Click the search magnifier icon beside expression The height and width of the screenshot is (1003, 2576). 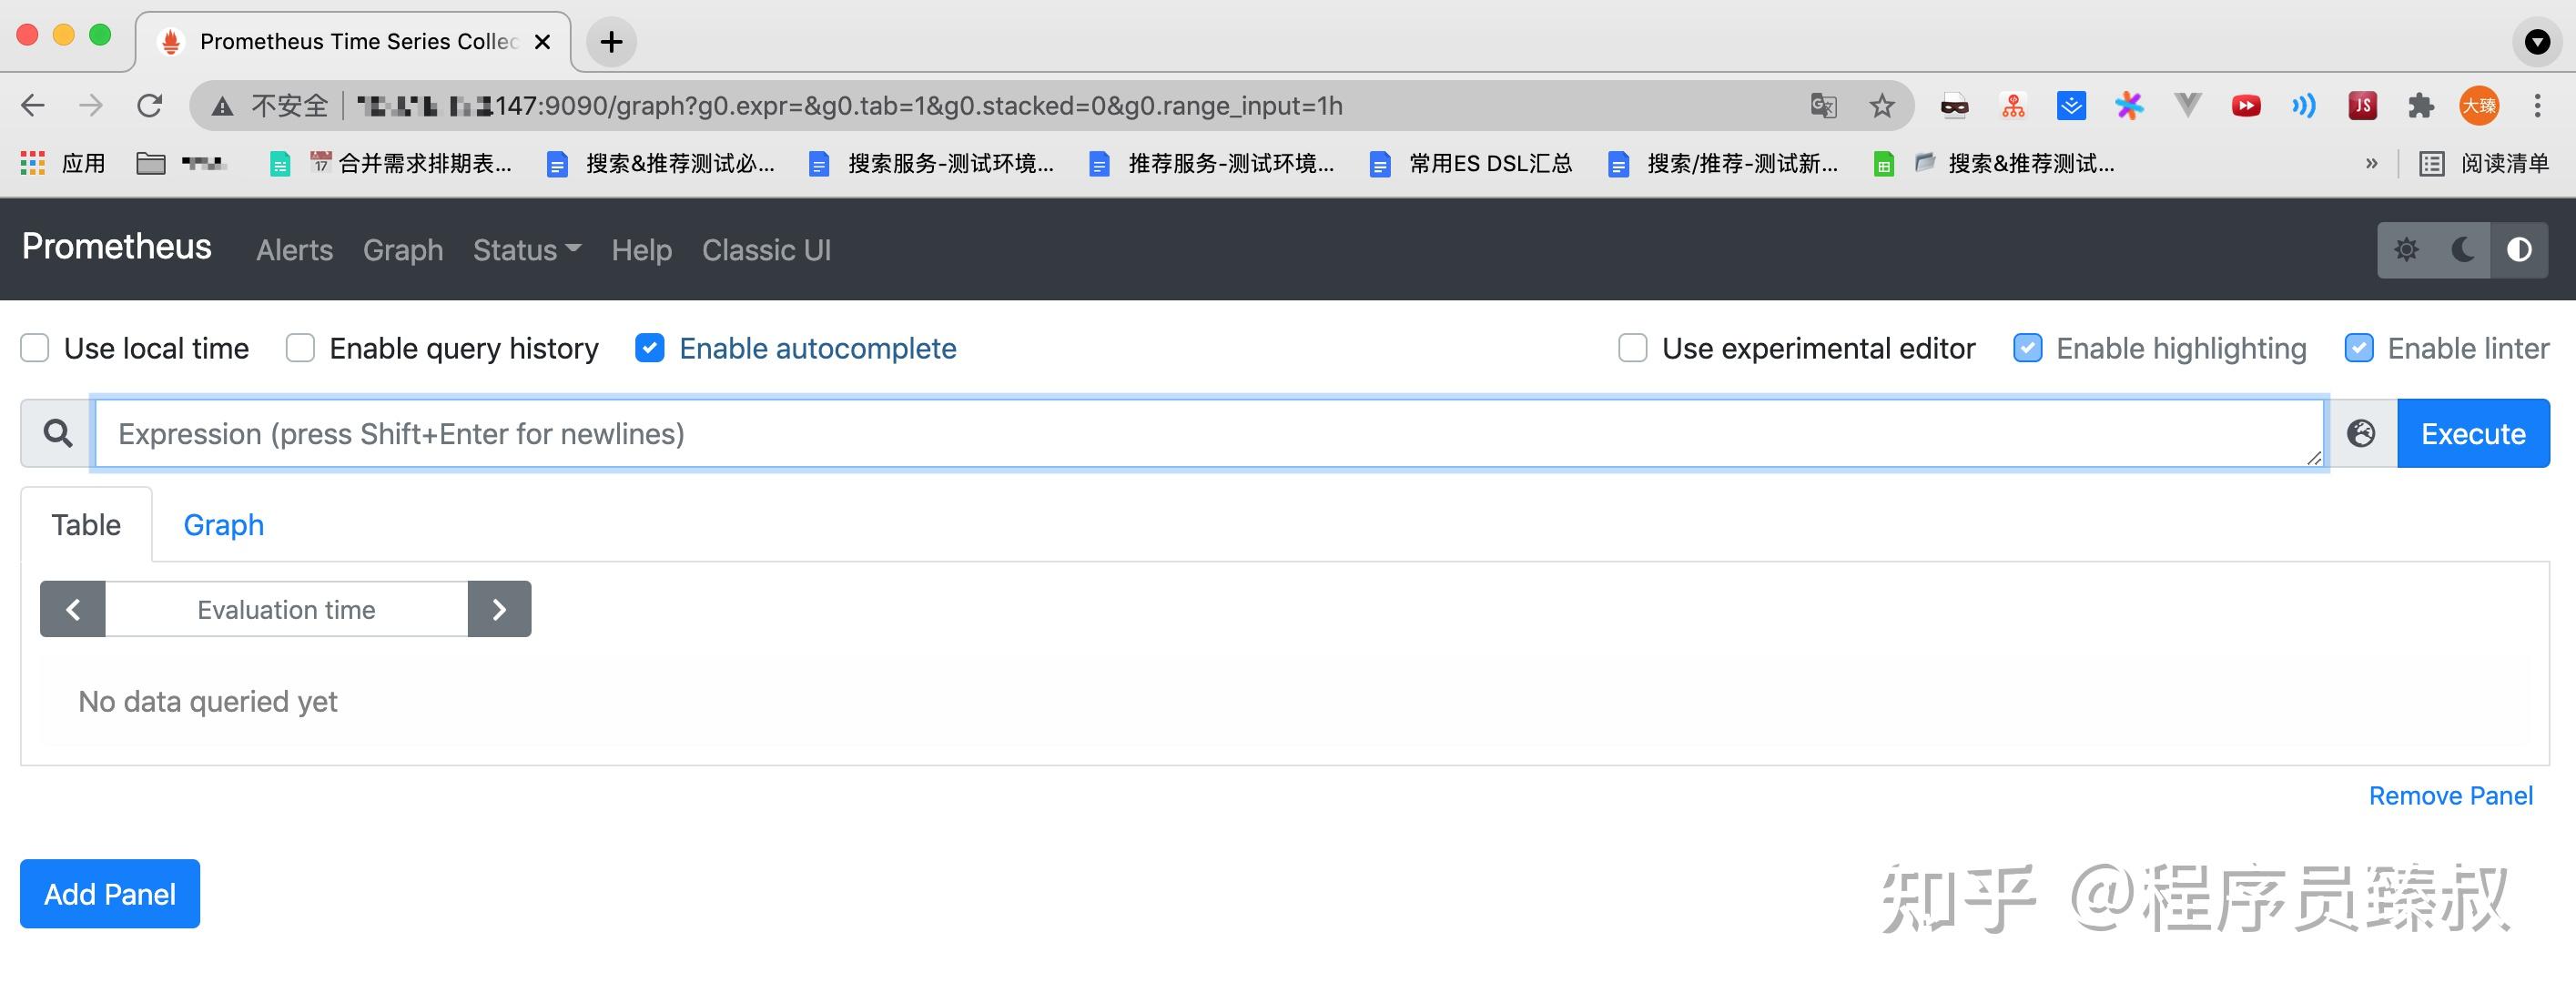point(58,433)
